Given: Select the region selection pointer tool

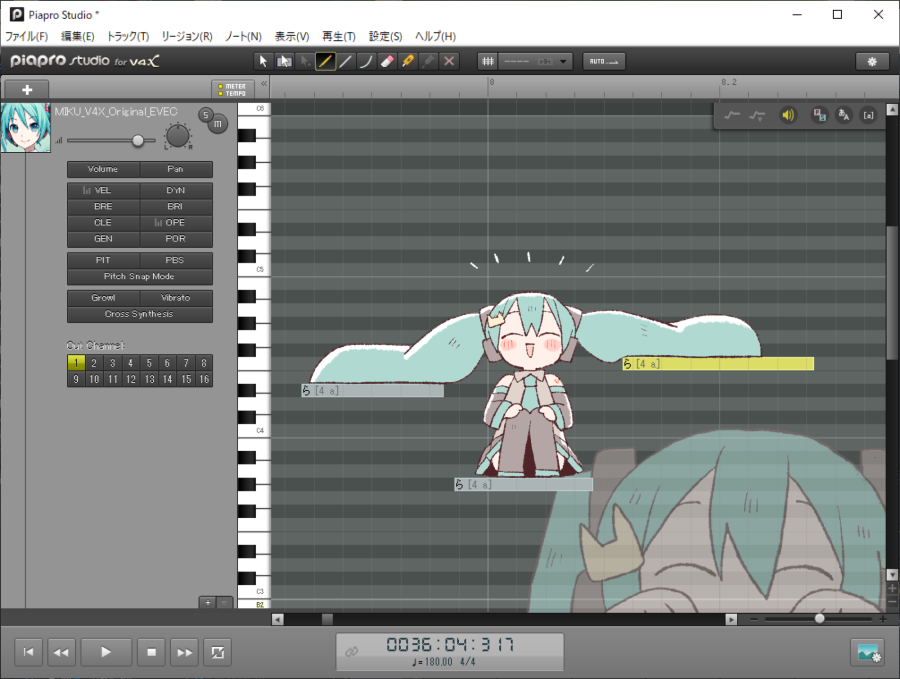Looking at the screenshot, I should (284, 61).
